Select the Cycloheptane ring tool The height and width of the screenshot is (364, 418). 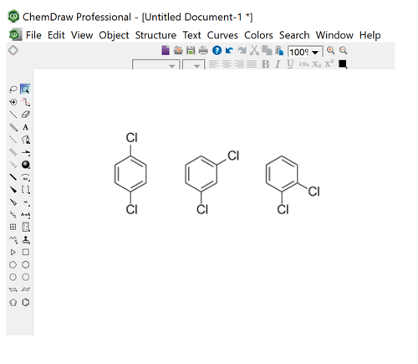click(13, 277)
